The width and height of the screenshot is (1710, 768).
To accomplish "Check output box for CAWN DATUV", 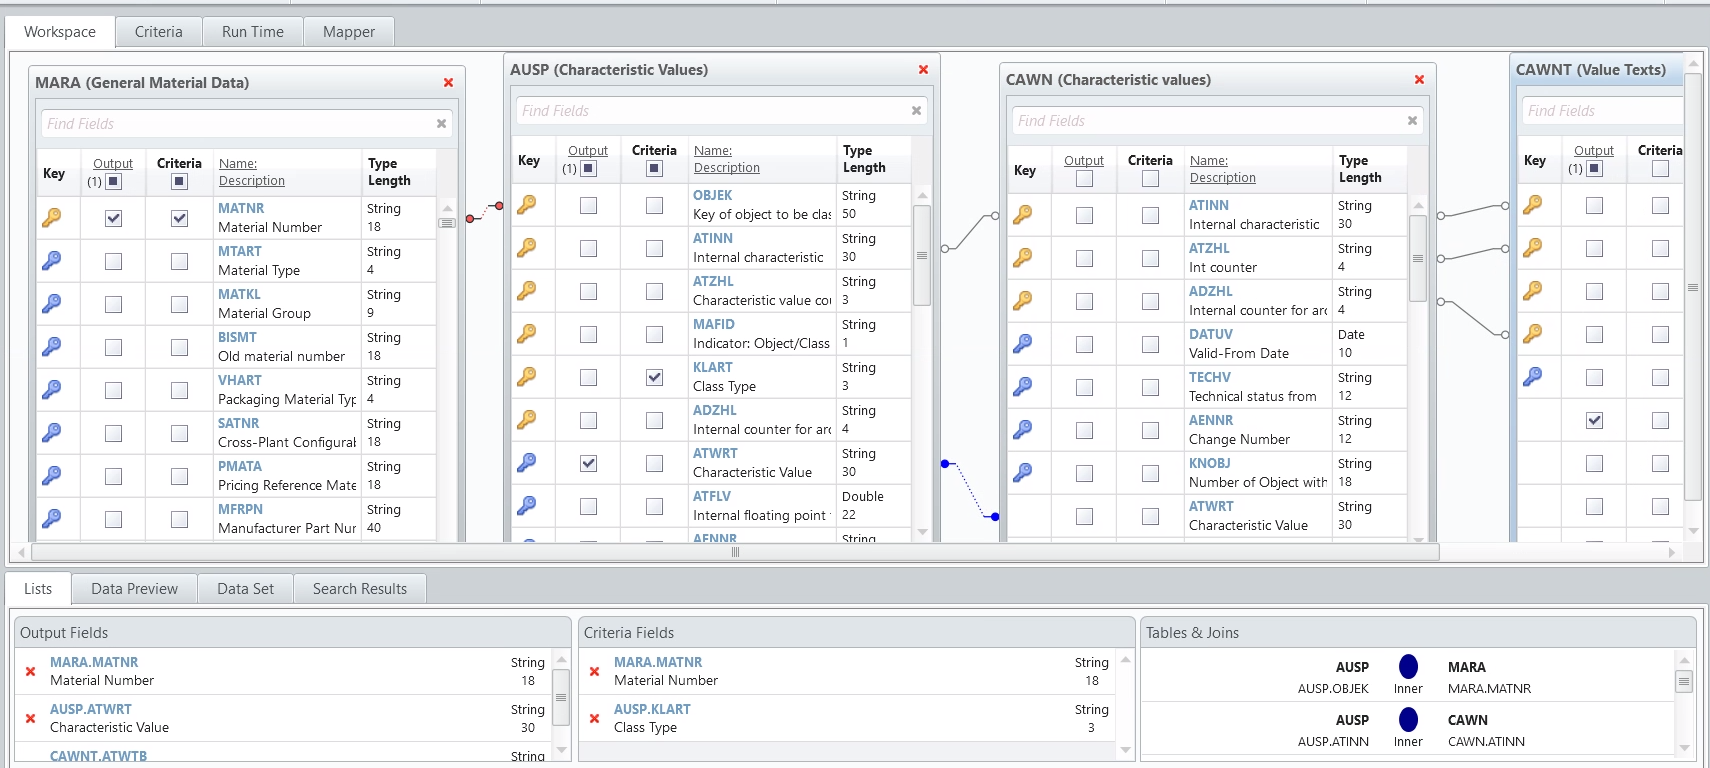I will click(x=1084, y=344).
